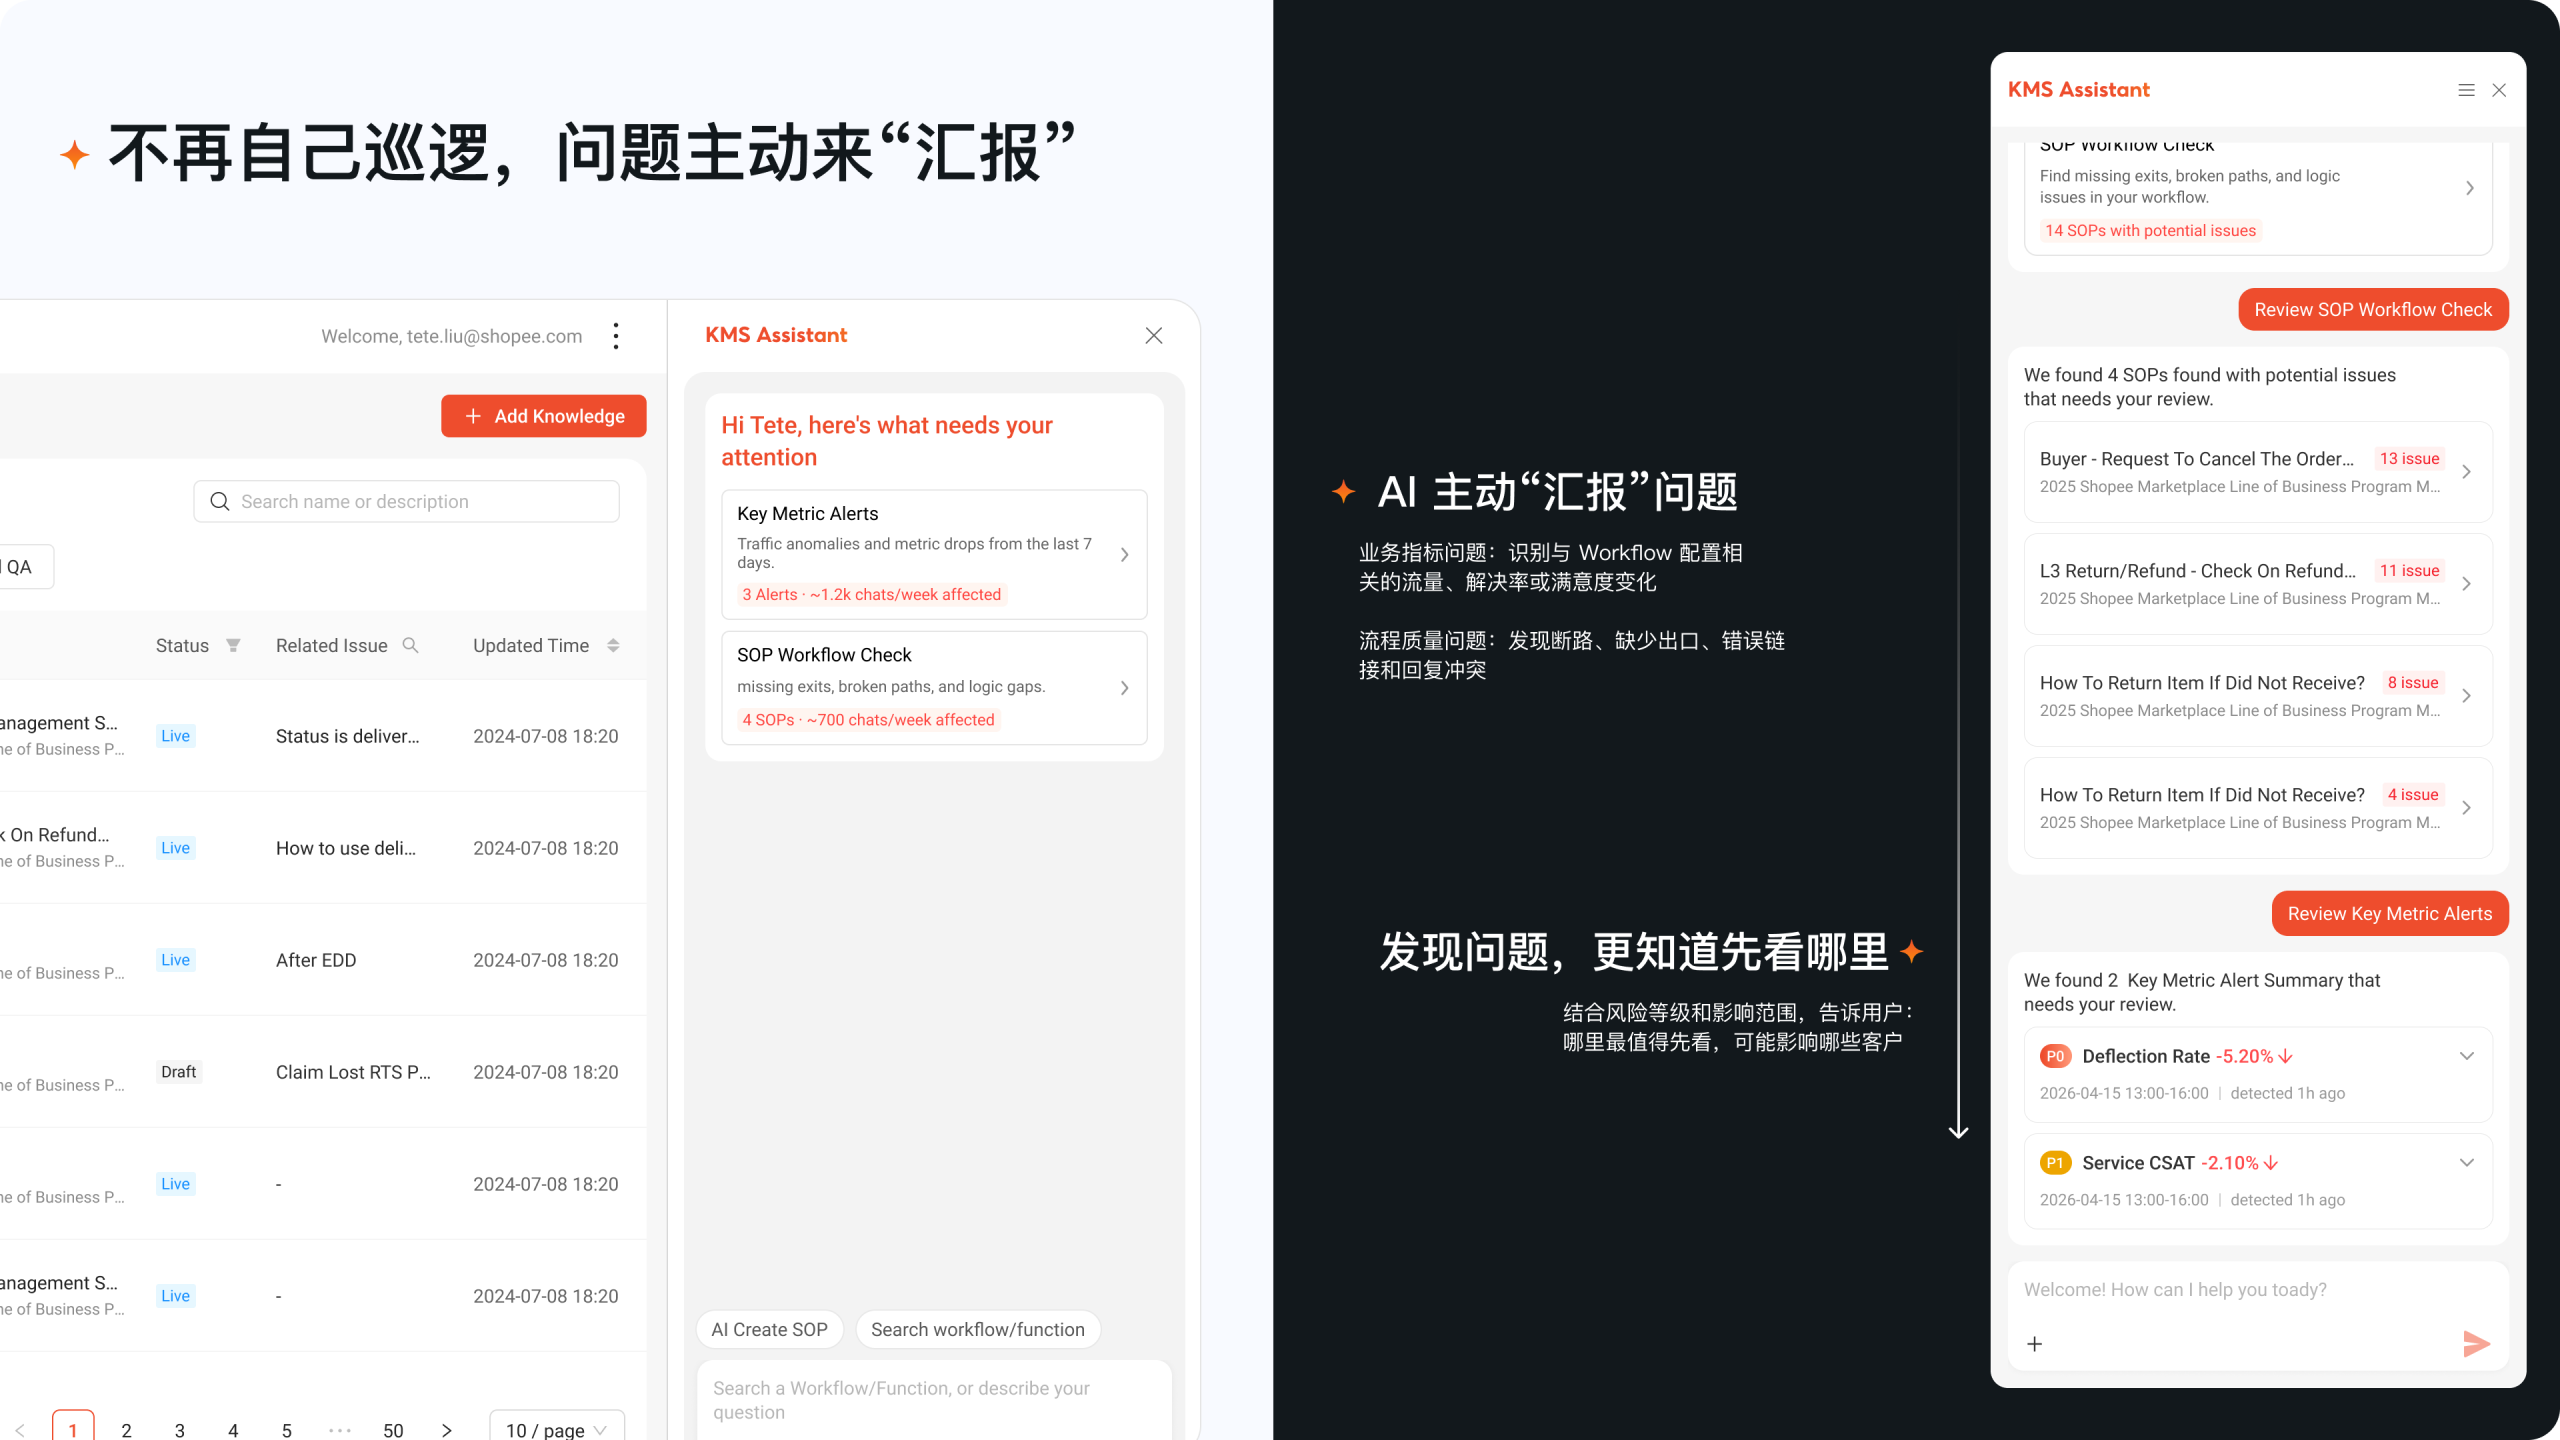Viewport: 2560px width, 1440px height.
Task: Click the send arrow in right assistant
Action: point(2476,1343)
